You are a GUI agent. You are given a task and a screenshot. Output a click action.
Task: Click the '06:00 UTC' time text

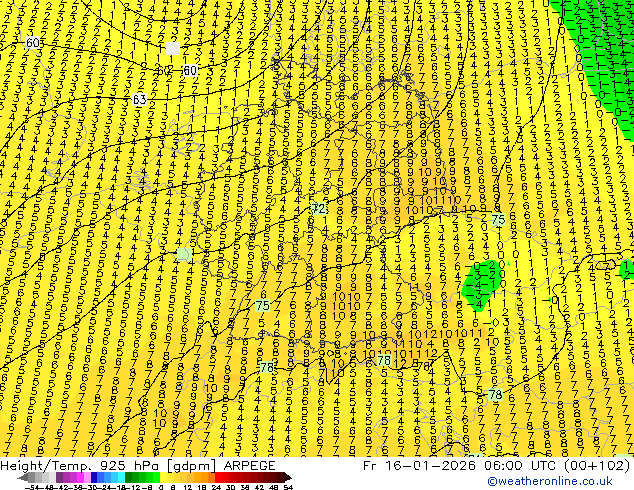coord(522,466)
